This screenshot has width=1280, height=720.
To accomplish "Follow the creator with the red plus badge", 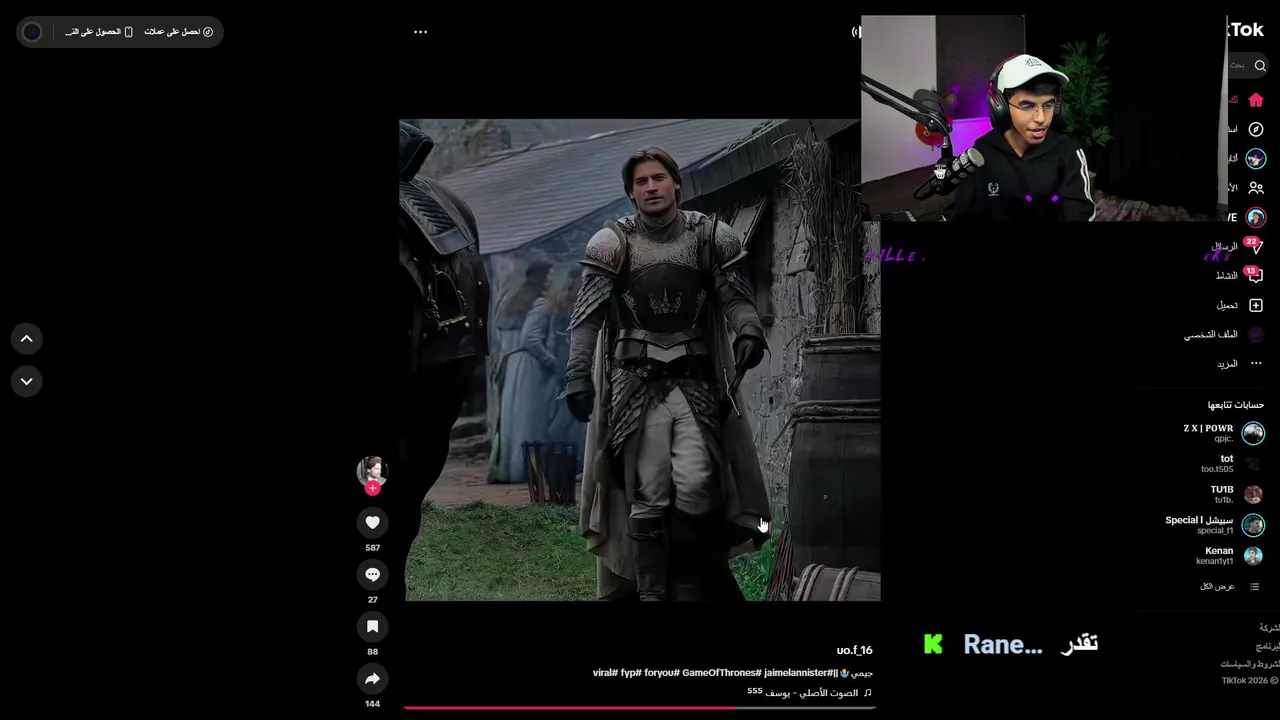I will 372,488.
